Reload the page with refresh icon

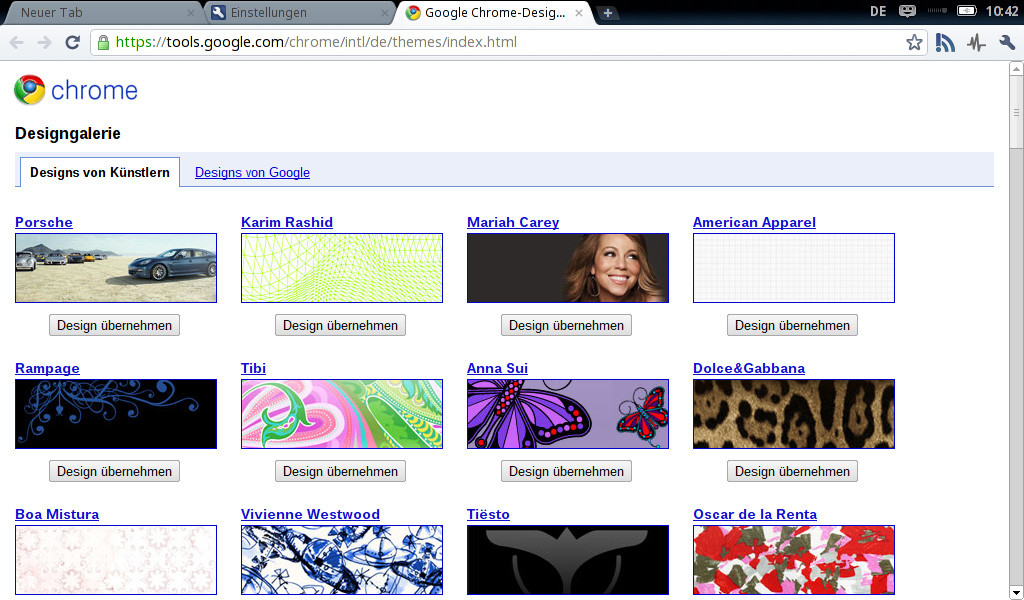coord(72,42)
